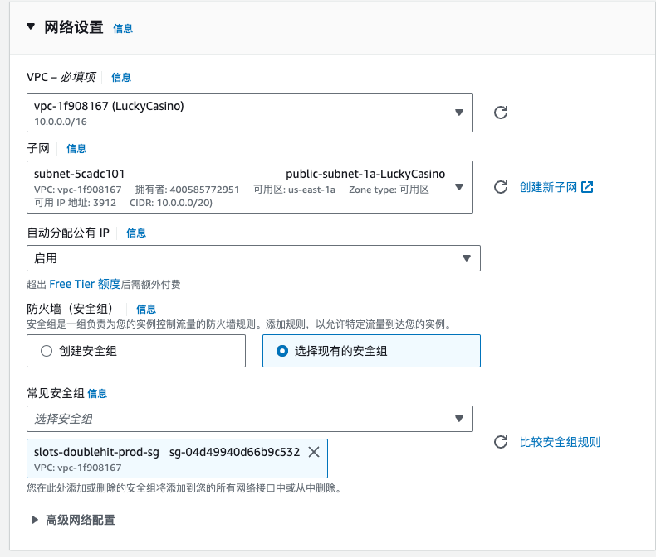Collapse the 网络设置 section triangle
The height and width of the screenshot is (557, 656).
pyautogui.click(x=31, y=27)
